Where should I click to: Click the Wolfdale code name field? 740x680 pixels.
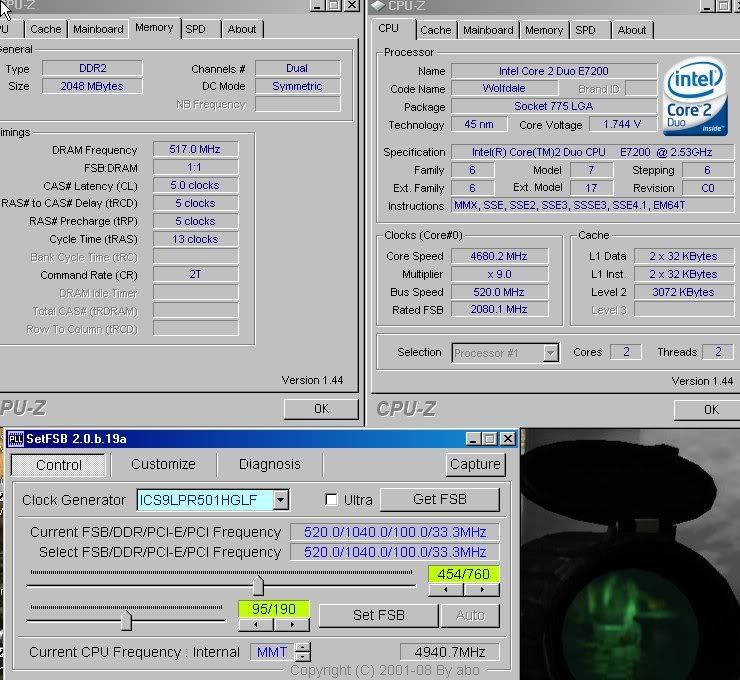click(x=504, y=89)
